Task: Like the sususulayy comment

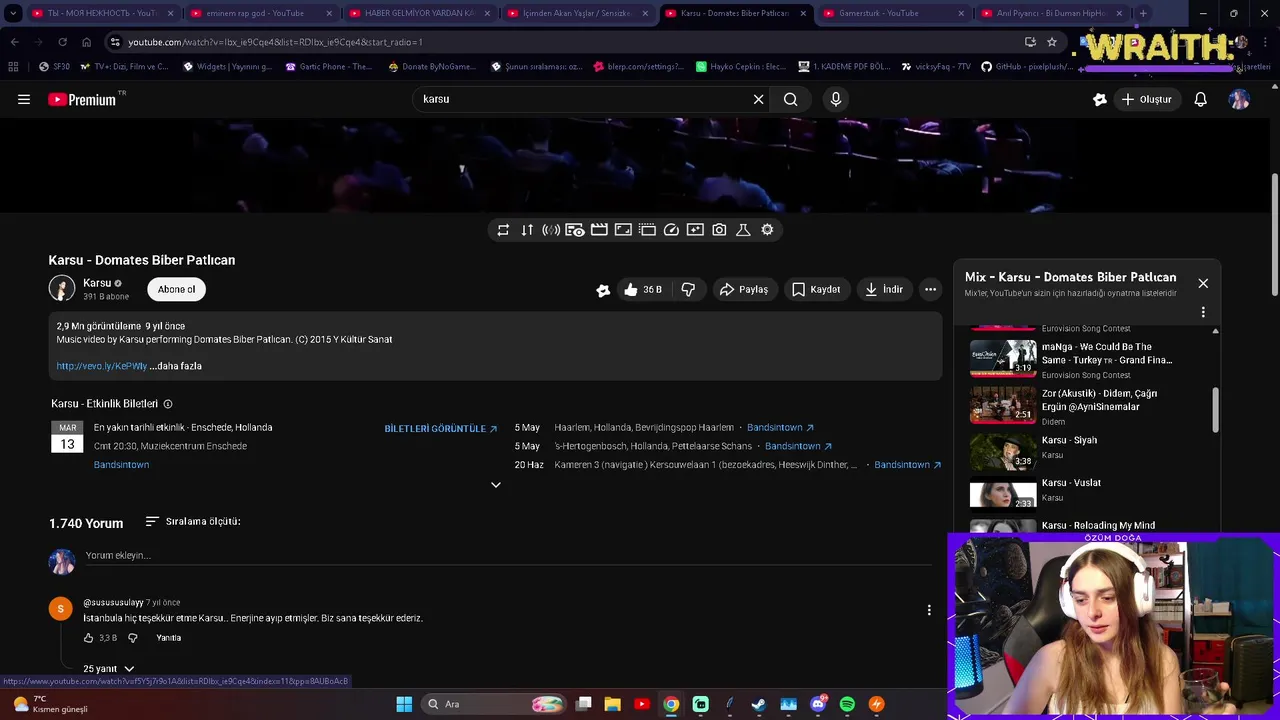Action: coord(88,638)
